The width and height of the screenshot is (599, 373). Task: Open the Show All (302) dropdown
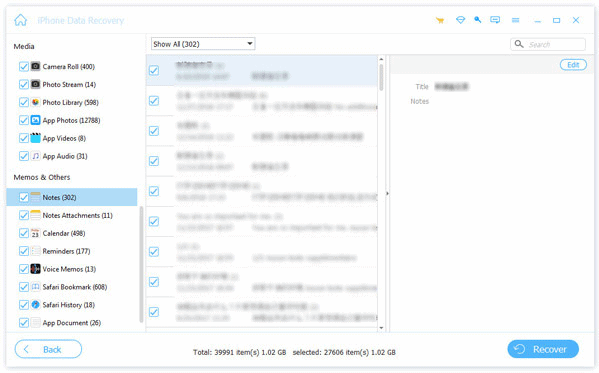203,44
